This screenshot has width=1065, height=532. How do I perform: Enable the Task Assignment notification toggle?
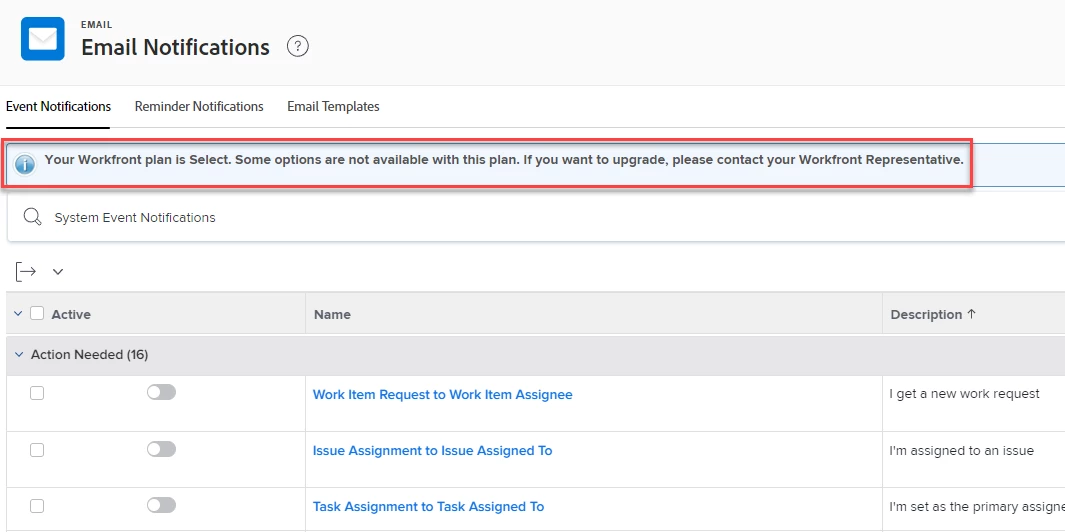161,505
